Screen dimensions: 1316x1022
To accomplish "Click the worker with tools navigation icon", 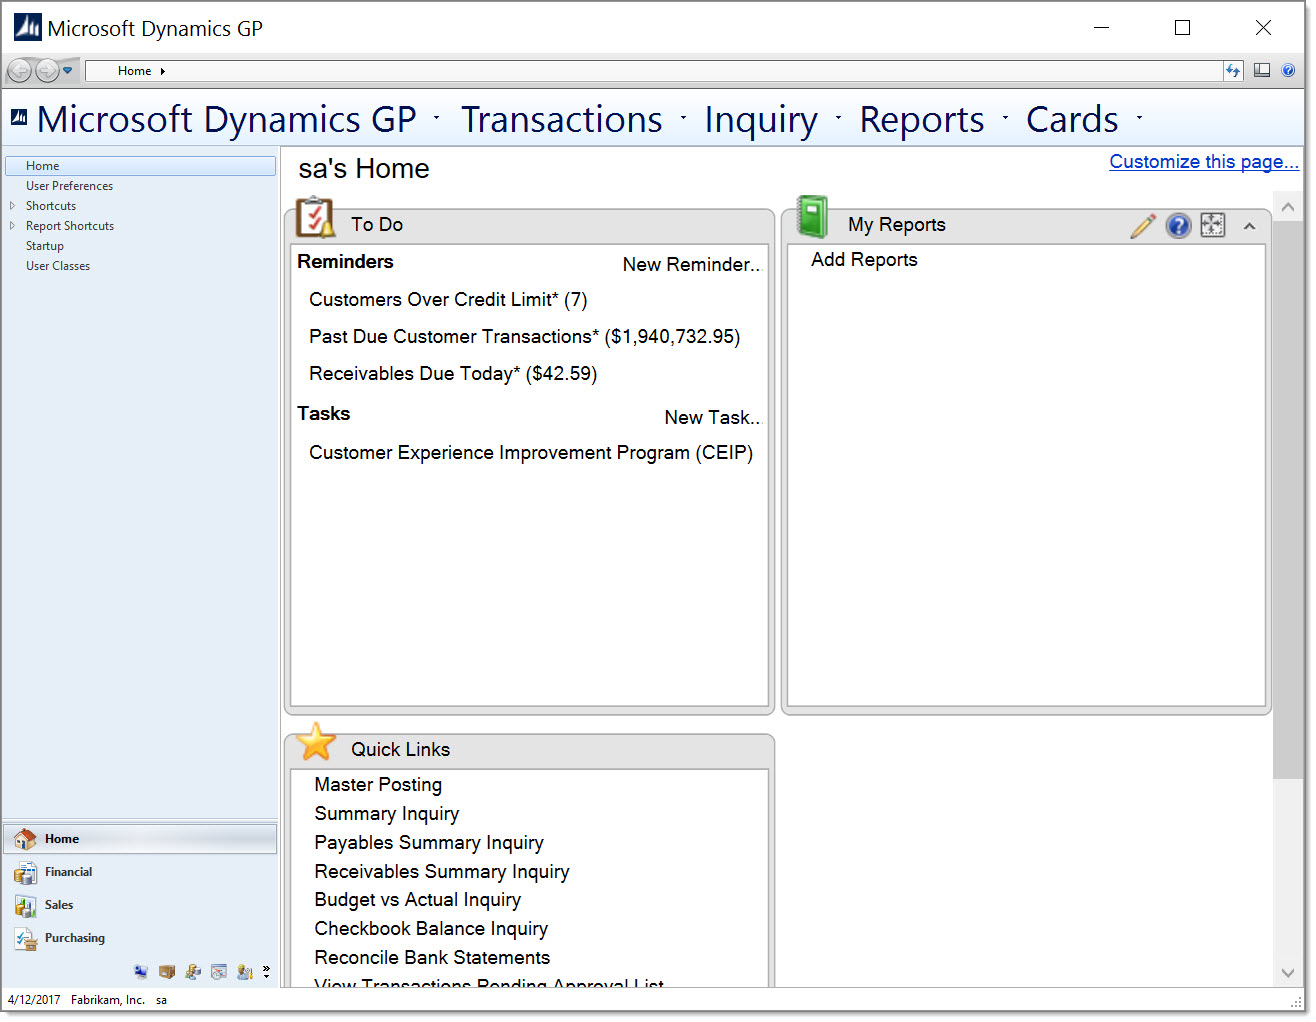I will 245,972.
